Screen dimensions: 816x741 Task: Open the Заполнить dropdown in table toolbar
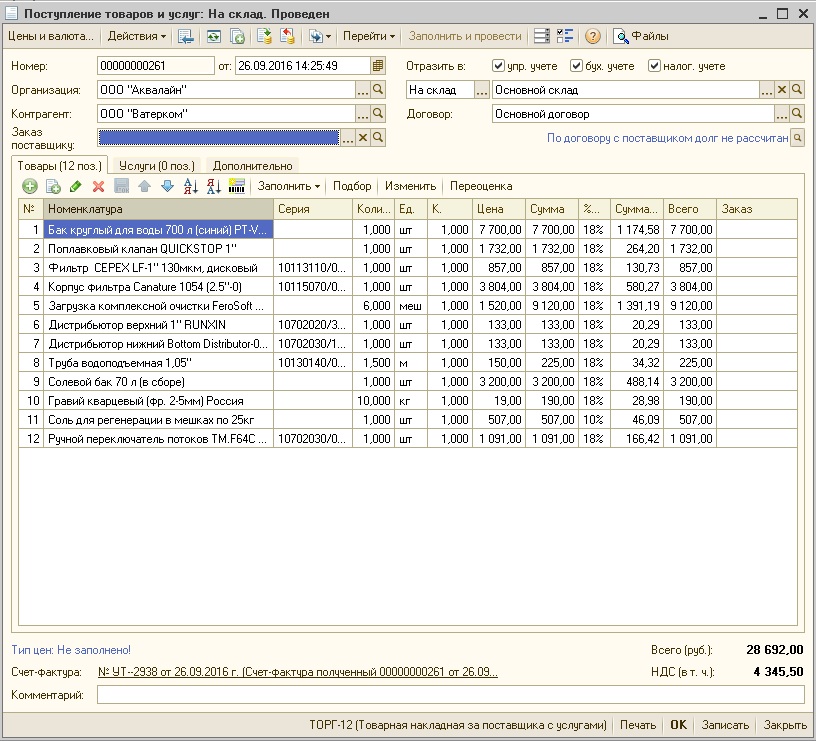coord(289,186)
